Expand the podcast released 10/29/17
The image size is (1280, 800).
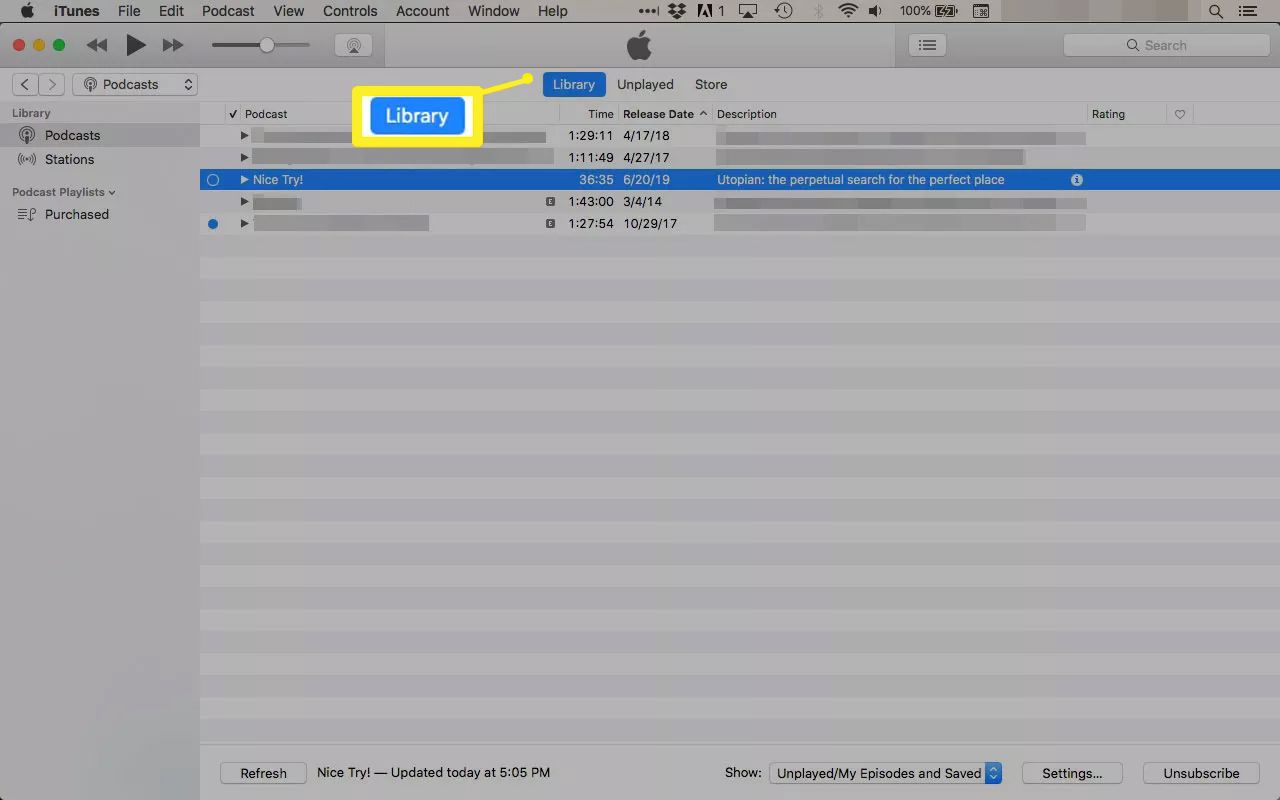pos(244,224)
